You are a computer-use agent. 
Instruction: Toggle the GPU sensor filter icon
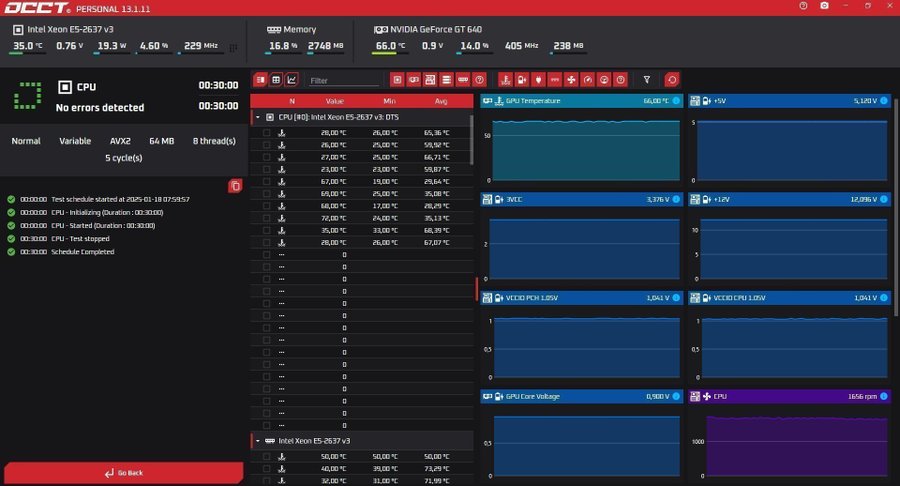[413, 80]
